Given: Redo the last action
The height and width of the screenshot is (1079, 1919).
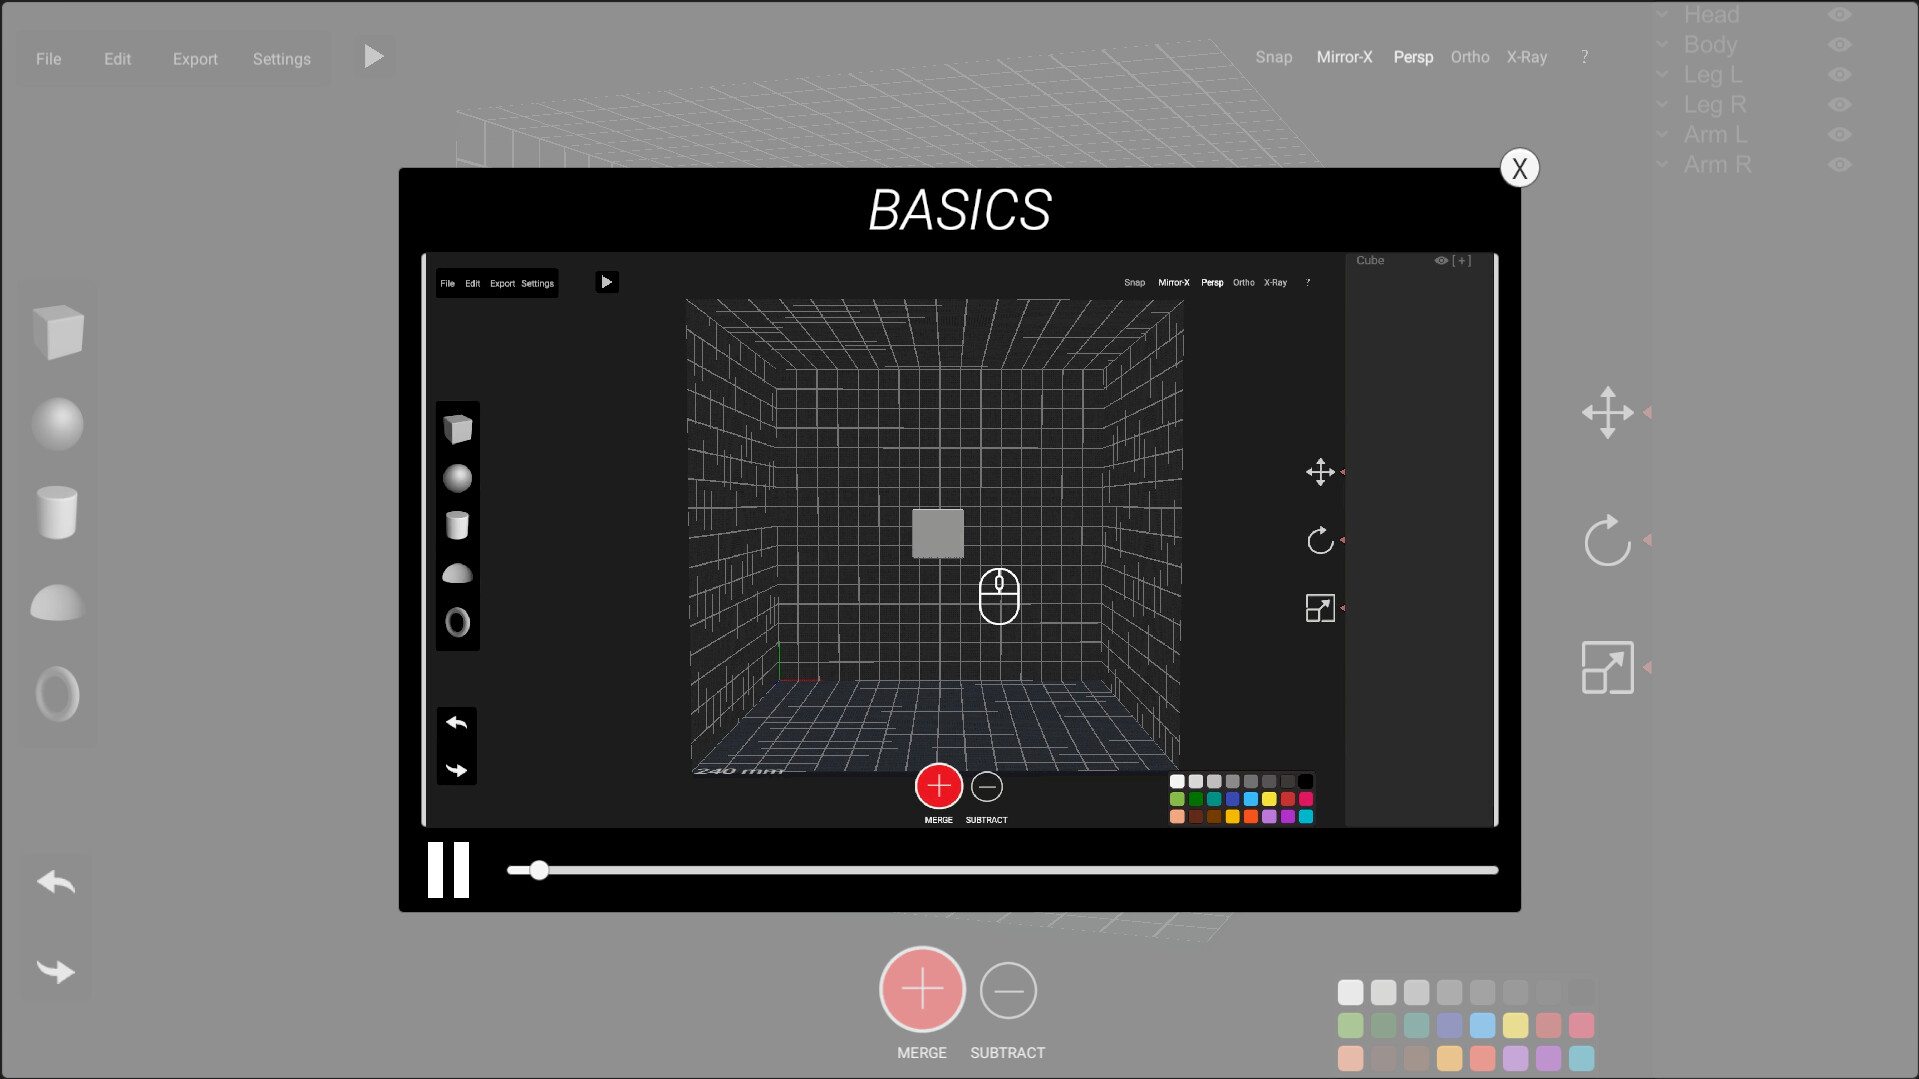Looking at the screenshot, I should [56, 971].
